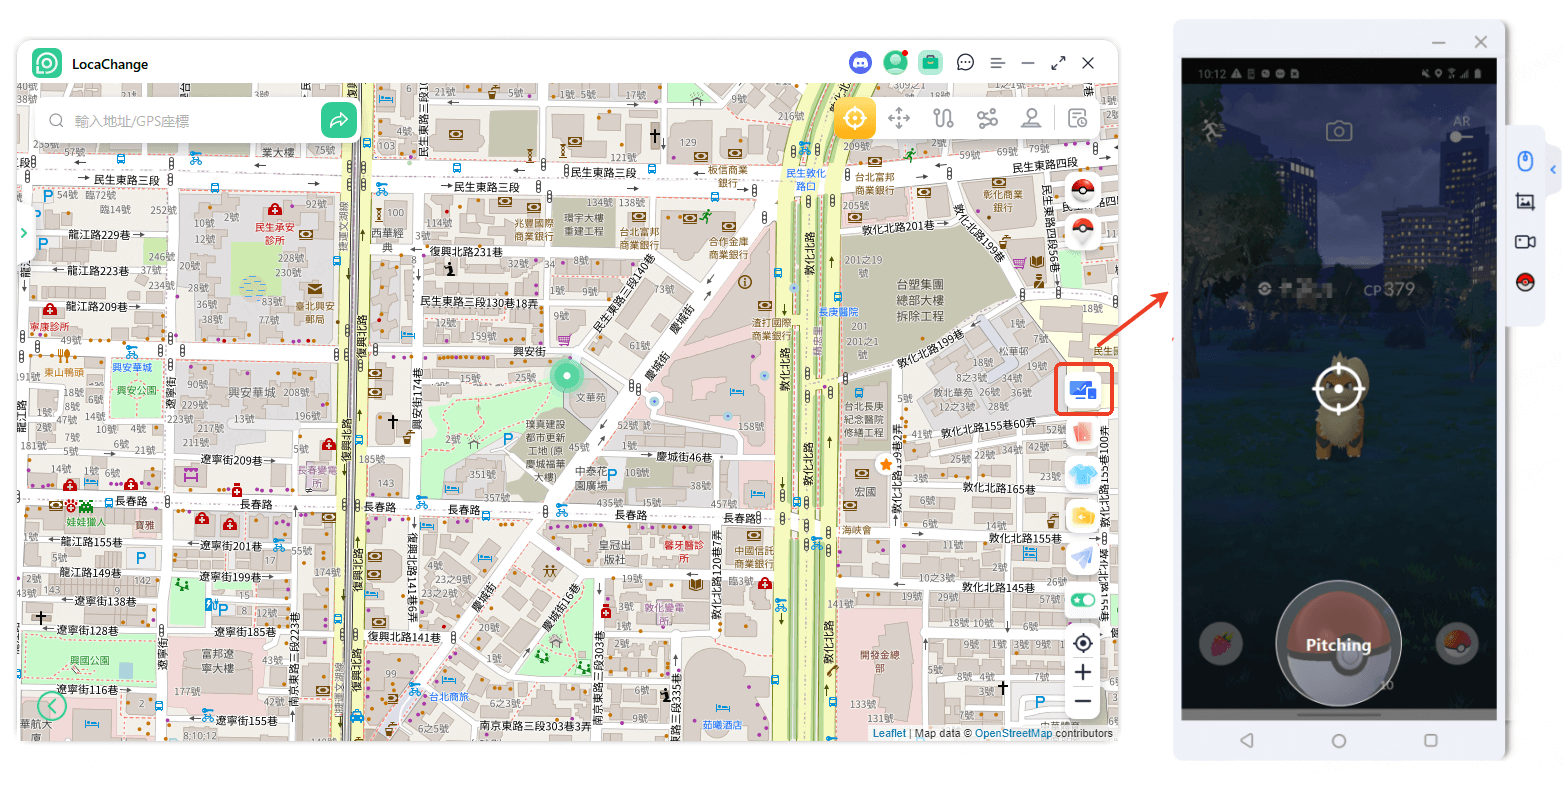Focus the address/GPS coordinate search field
1564x786 pixels.
point(183,120)
